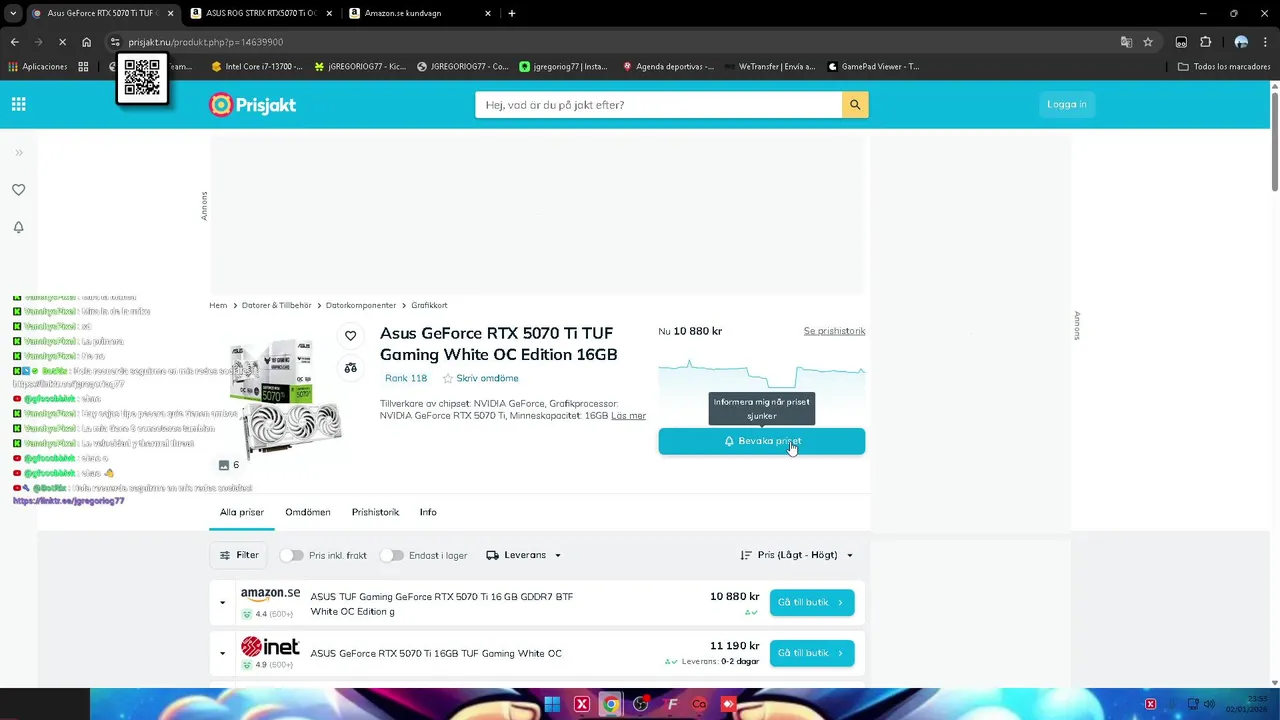Click Logga in button
The image size is (1280, 720).
[1066, 104]
